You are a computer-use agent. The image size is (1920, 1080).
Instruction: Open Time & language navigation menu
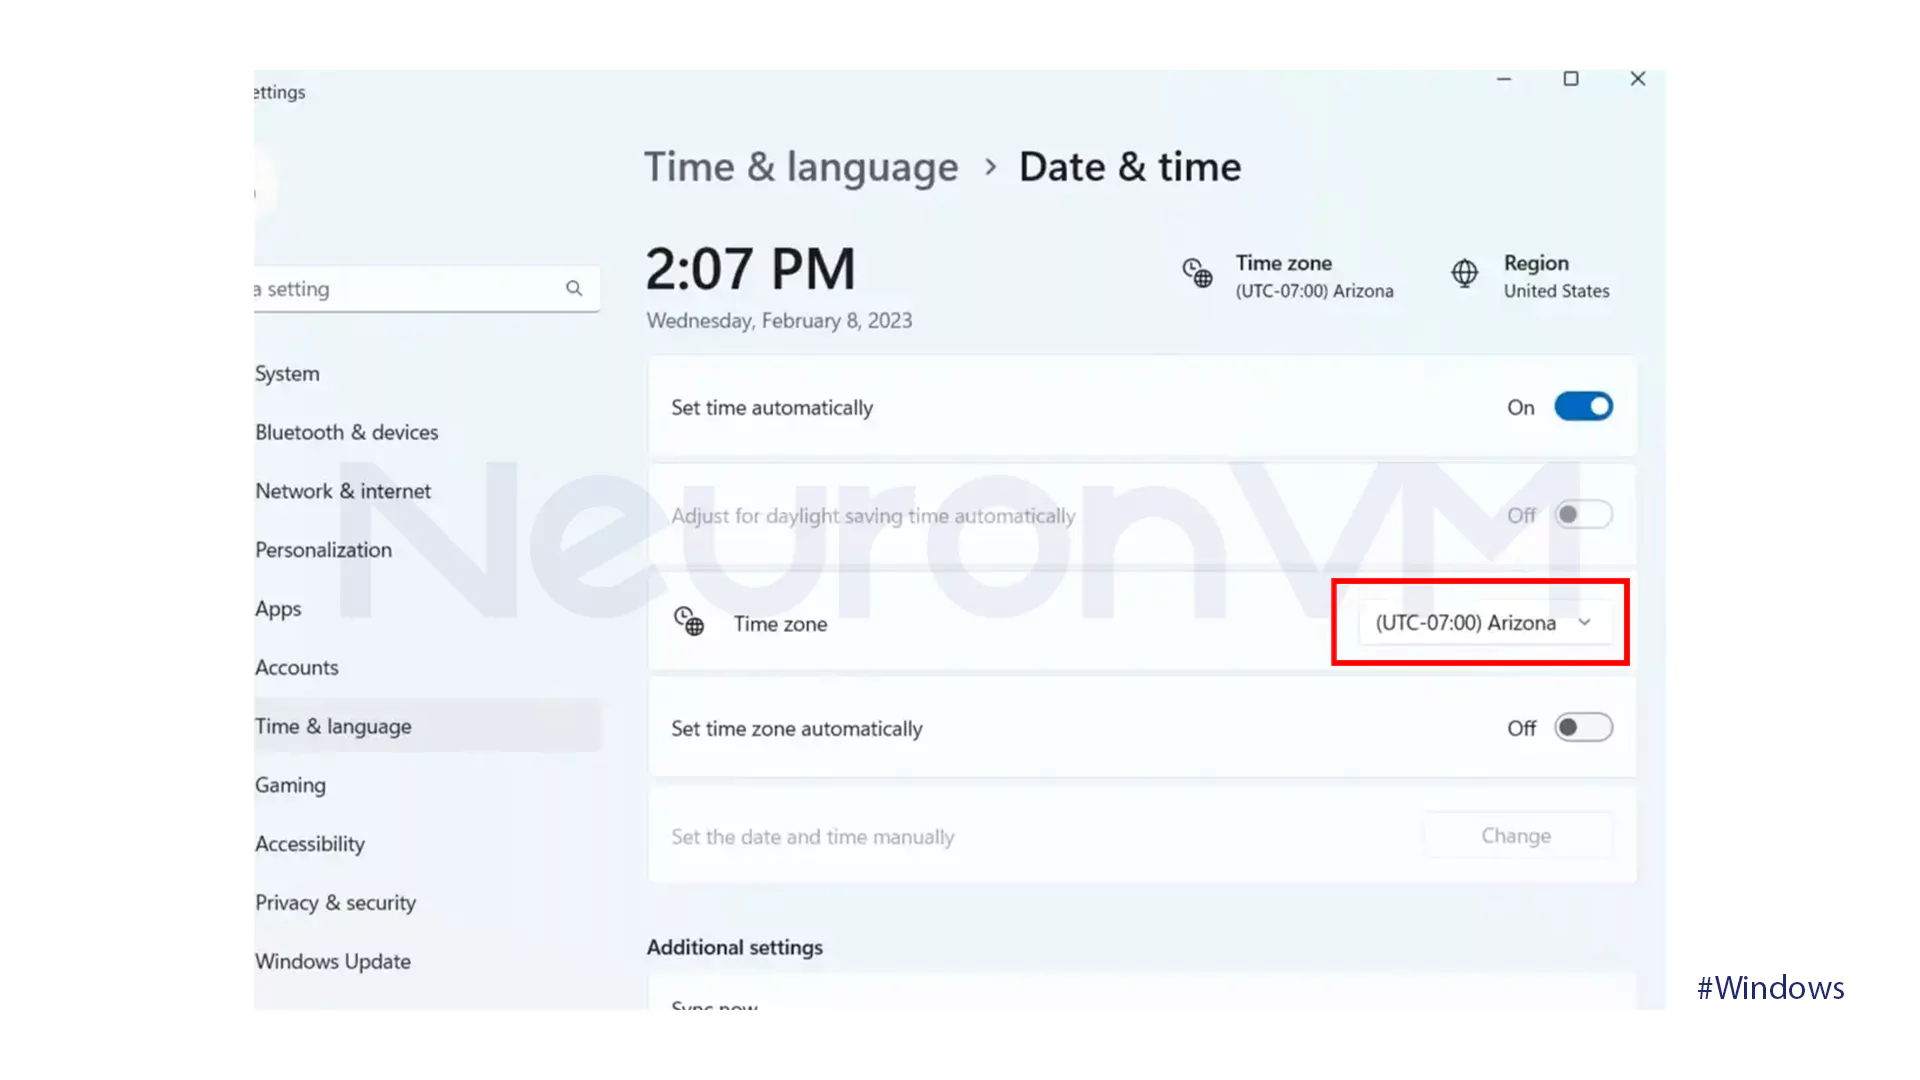click(x=332, y=725)
